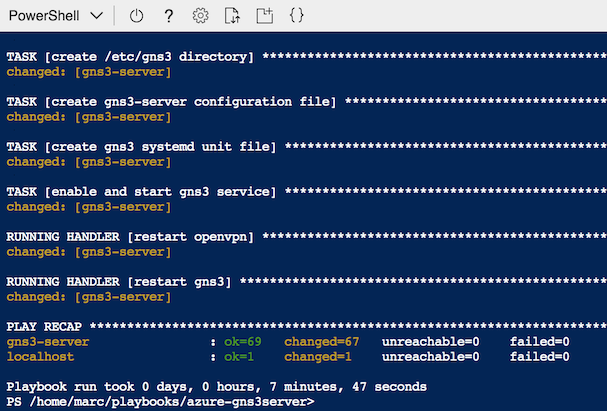Open the editor curly braces icon
The width and height of the screenshot is (607, 411).
coord(297,16)
